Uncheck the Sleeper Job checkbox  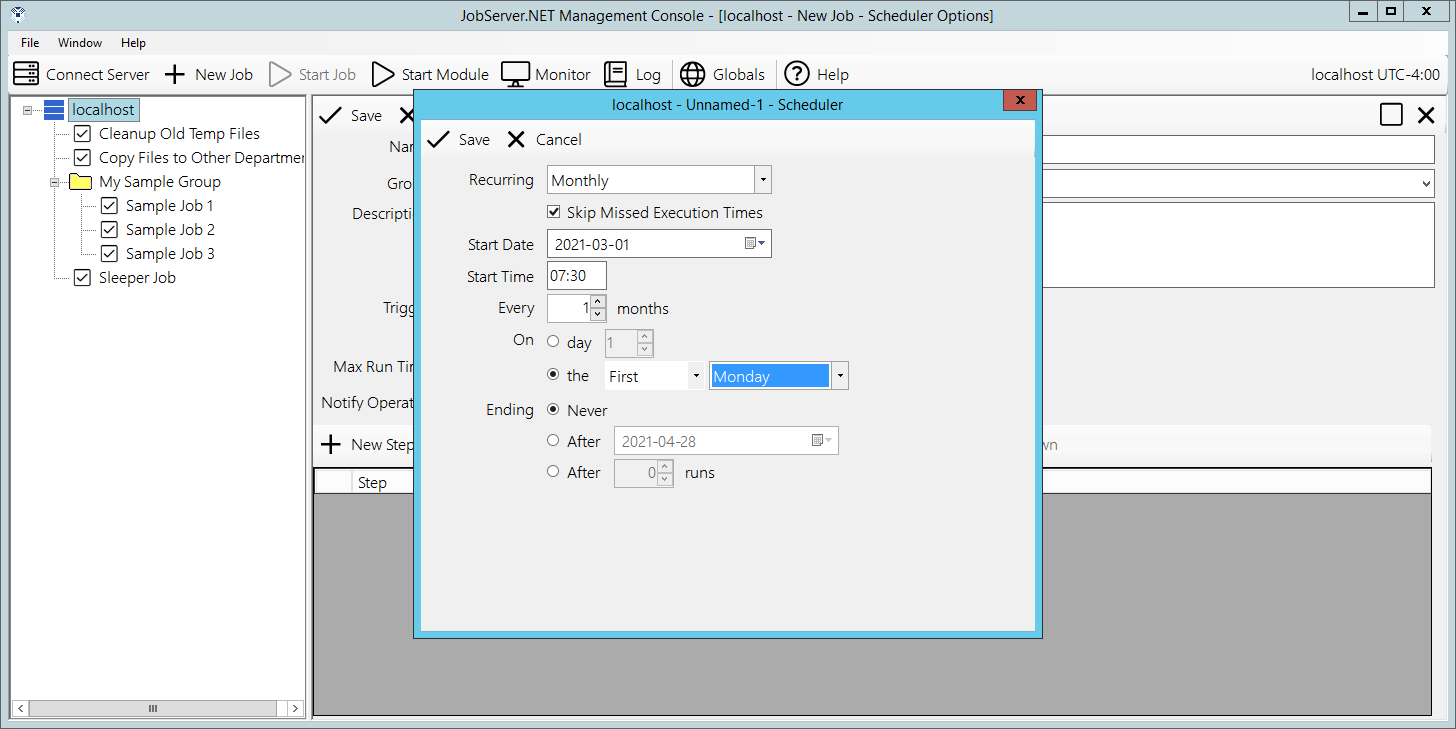click(x=83, y=278)
